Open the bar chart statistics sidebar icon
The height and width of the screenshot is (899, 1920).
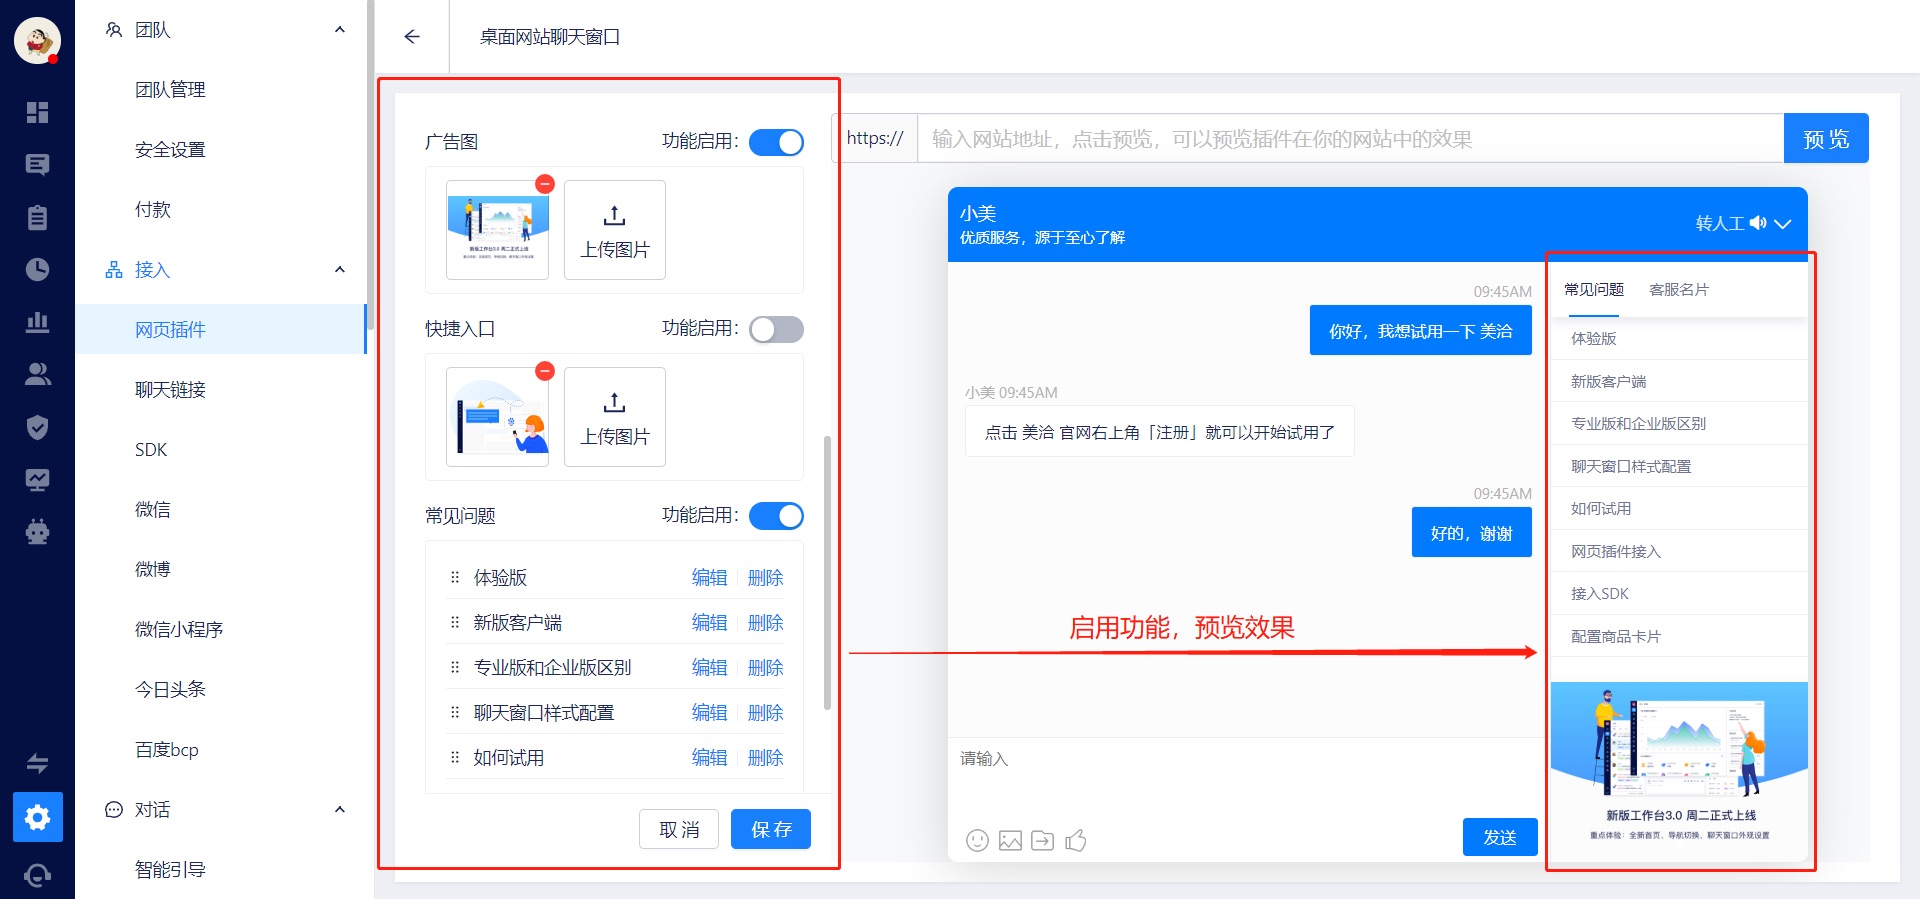(37, 322)
